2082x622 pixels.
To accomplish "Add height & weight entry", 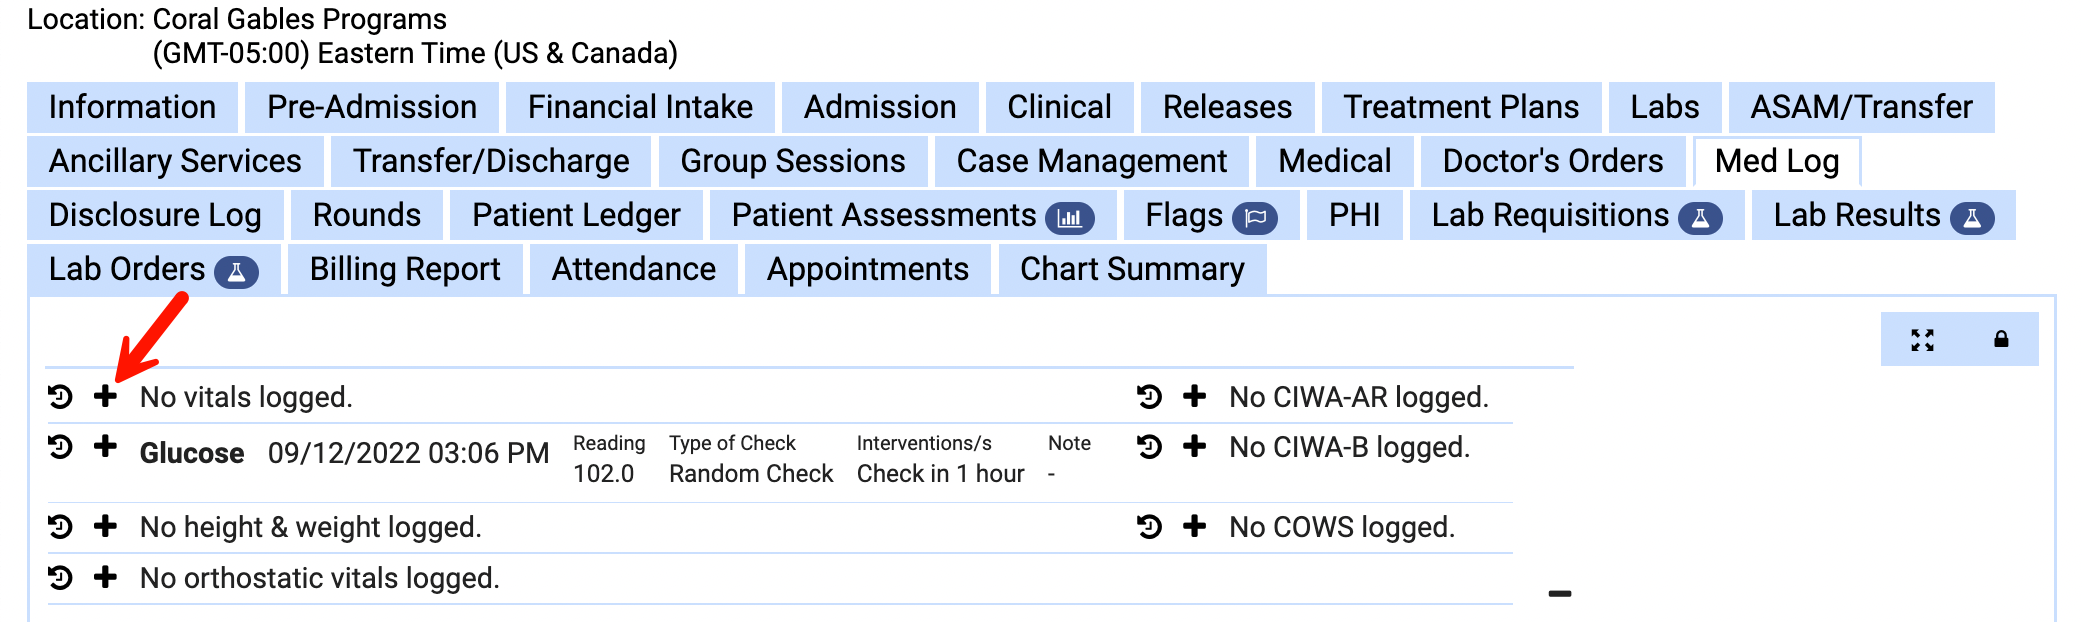I will (x=105, y=526).
